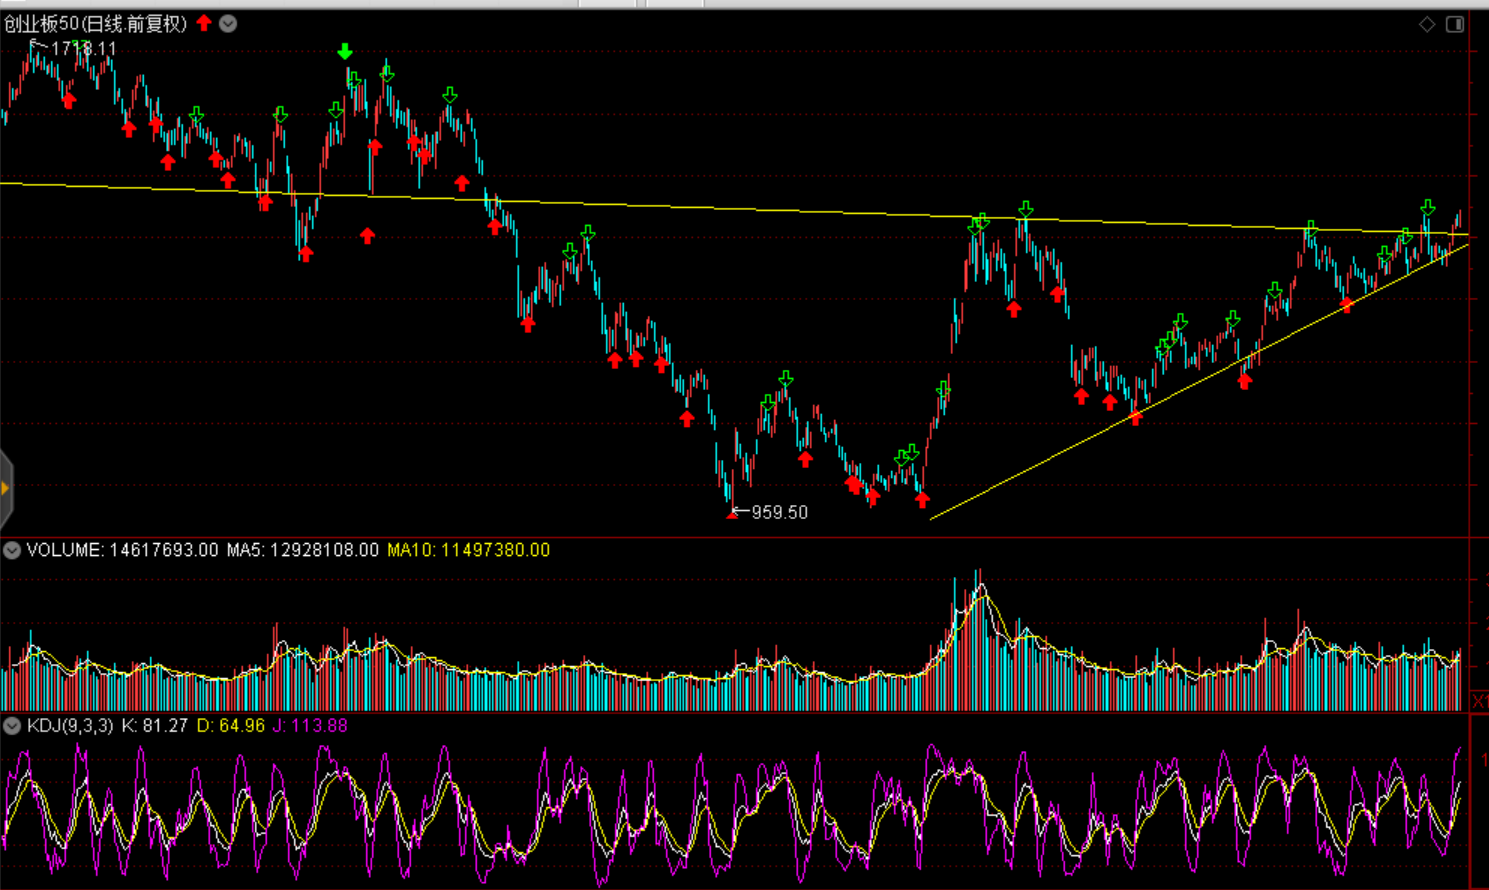1489x890 pixels.
Task: Click the VOLUME value label
Action: tap(122, 550)
